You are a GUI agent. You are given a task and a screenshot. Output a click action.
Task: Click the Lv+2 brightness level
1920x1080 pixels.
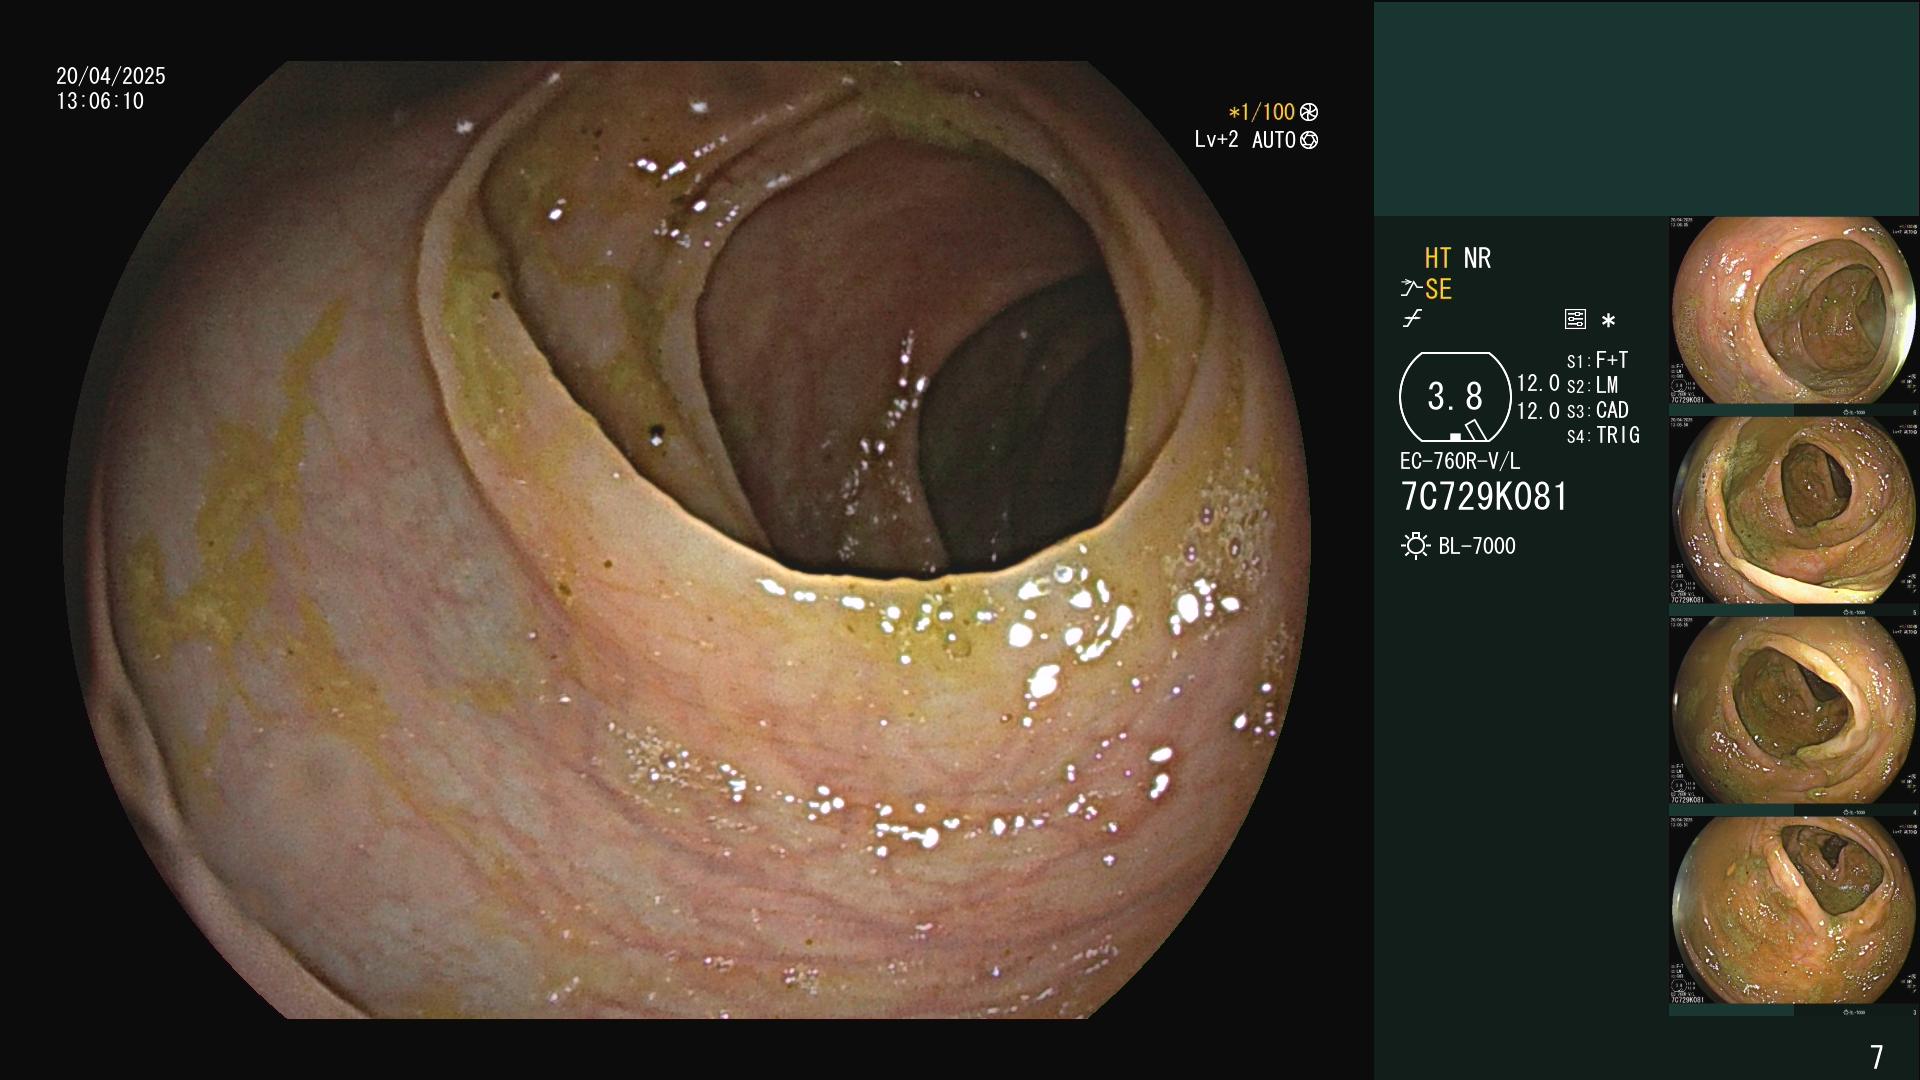pyautogui.click(x=1216, y=140)
